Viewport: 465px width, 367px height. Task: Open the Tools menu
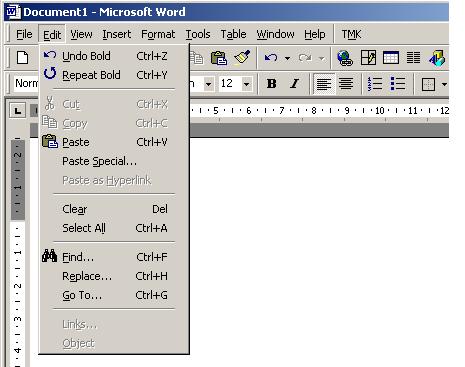198,34
